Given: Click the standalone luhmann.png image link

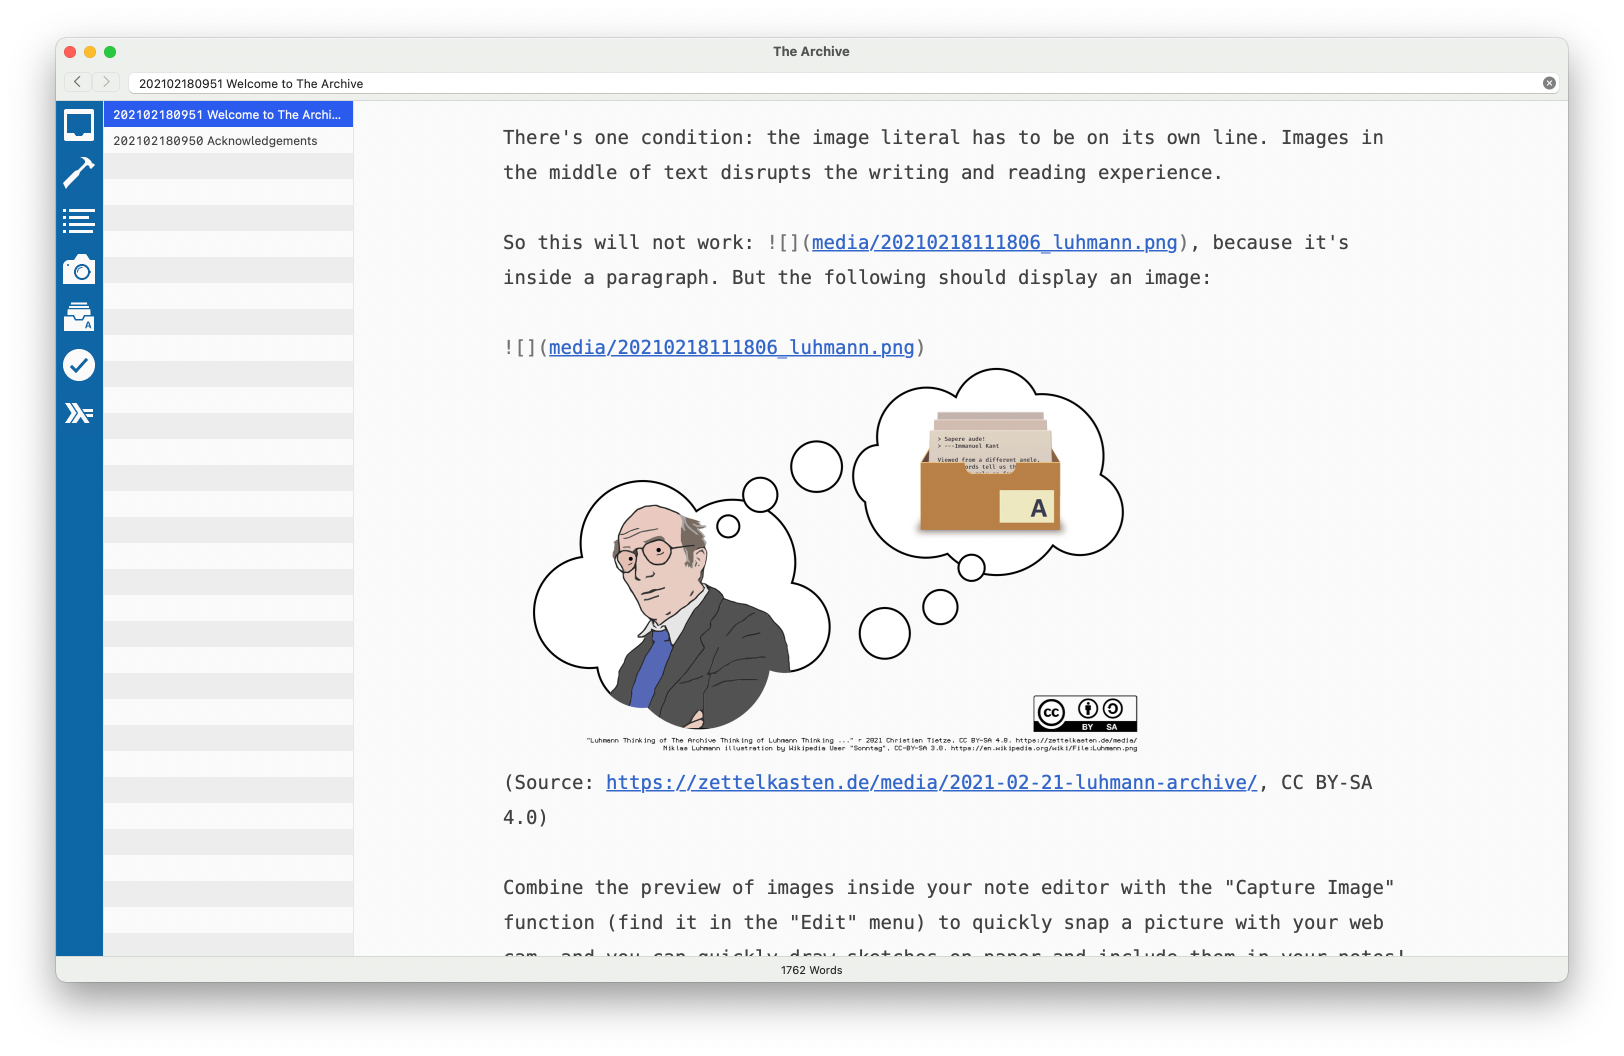Looking at the screenshot, I should pos(731,348).
